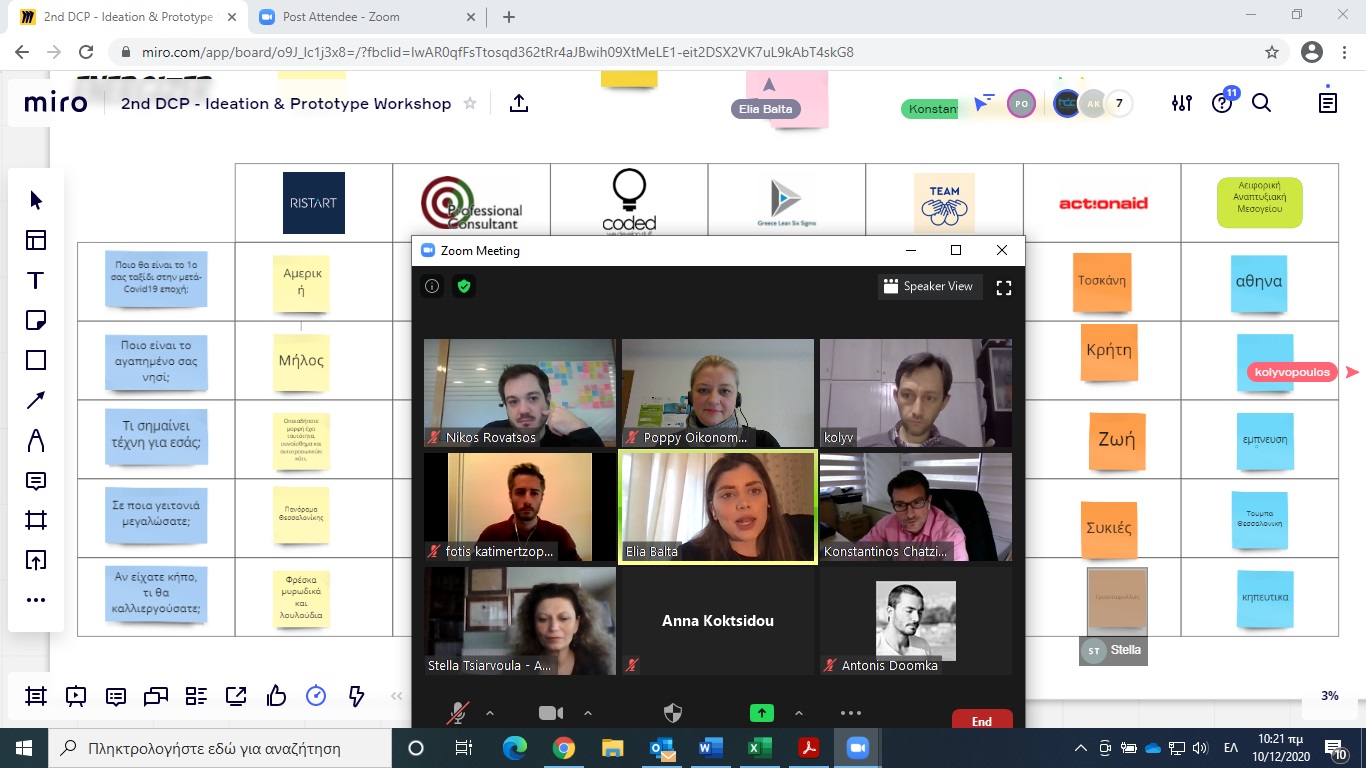Image resolution: width=1366 pixels, height=768 pixels.
Task: Toggle the Zoom video camera
Action: coord(551,712)
